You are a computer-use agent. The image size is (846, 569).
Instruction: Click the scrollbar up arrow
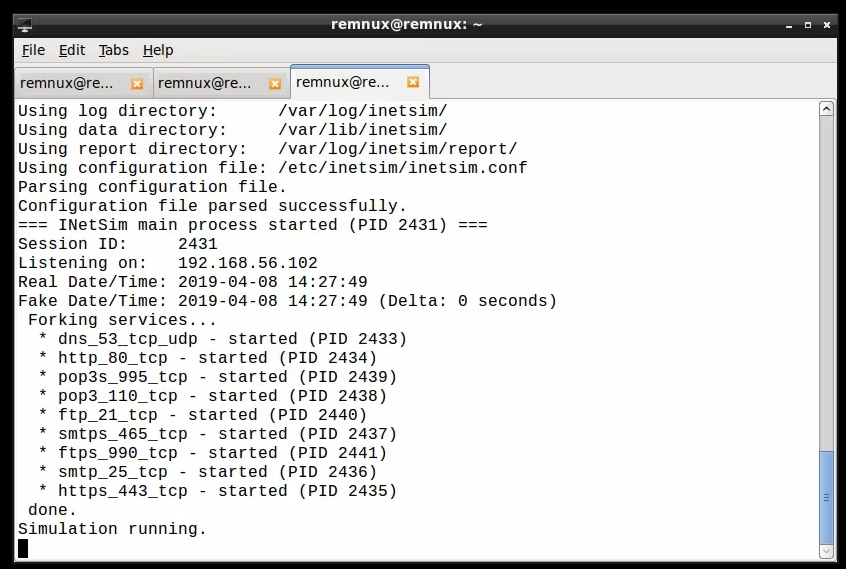(826, 109)
